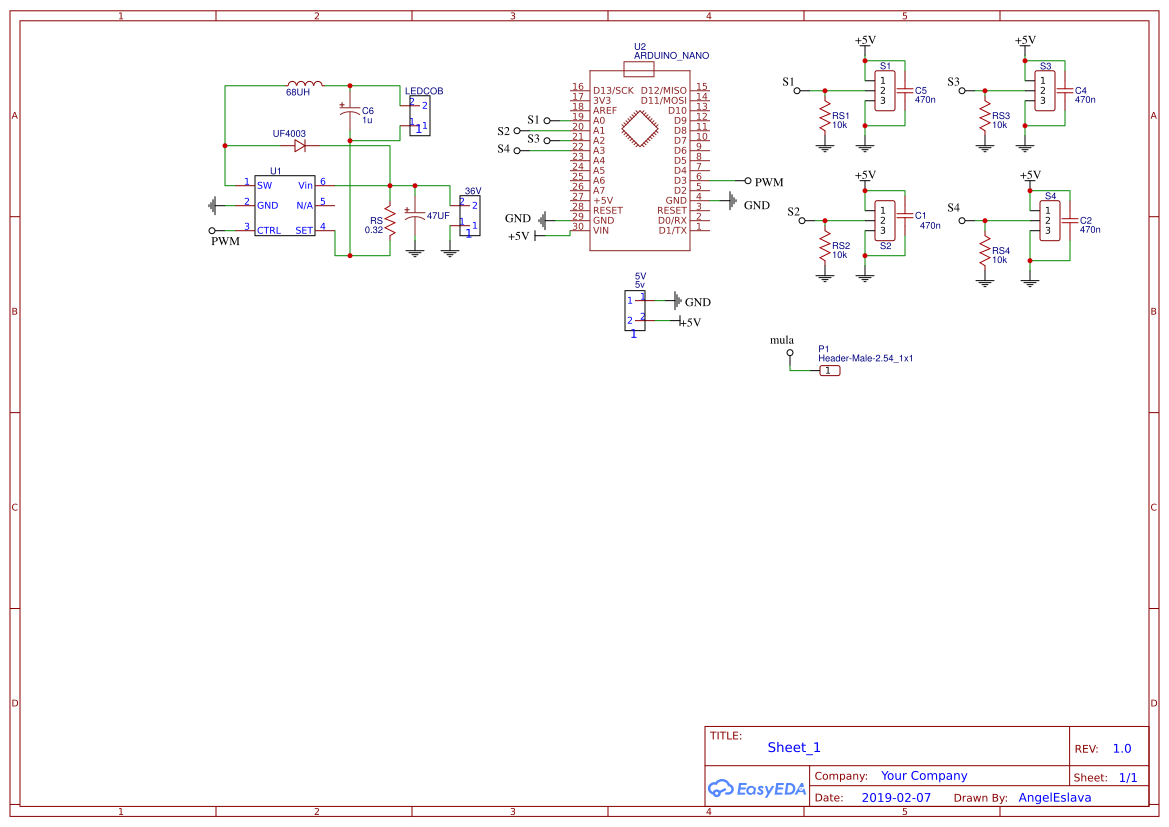The width and height of the screenshot is (1169, 827).
Task: Click the Sheet_1 title text
Action: [793, 747]
